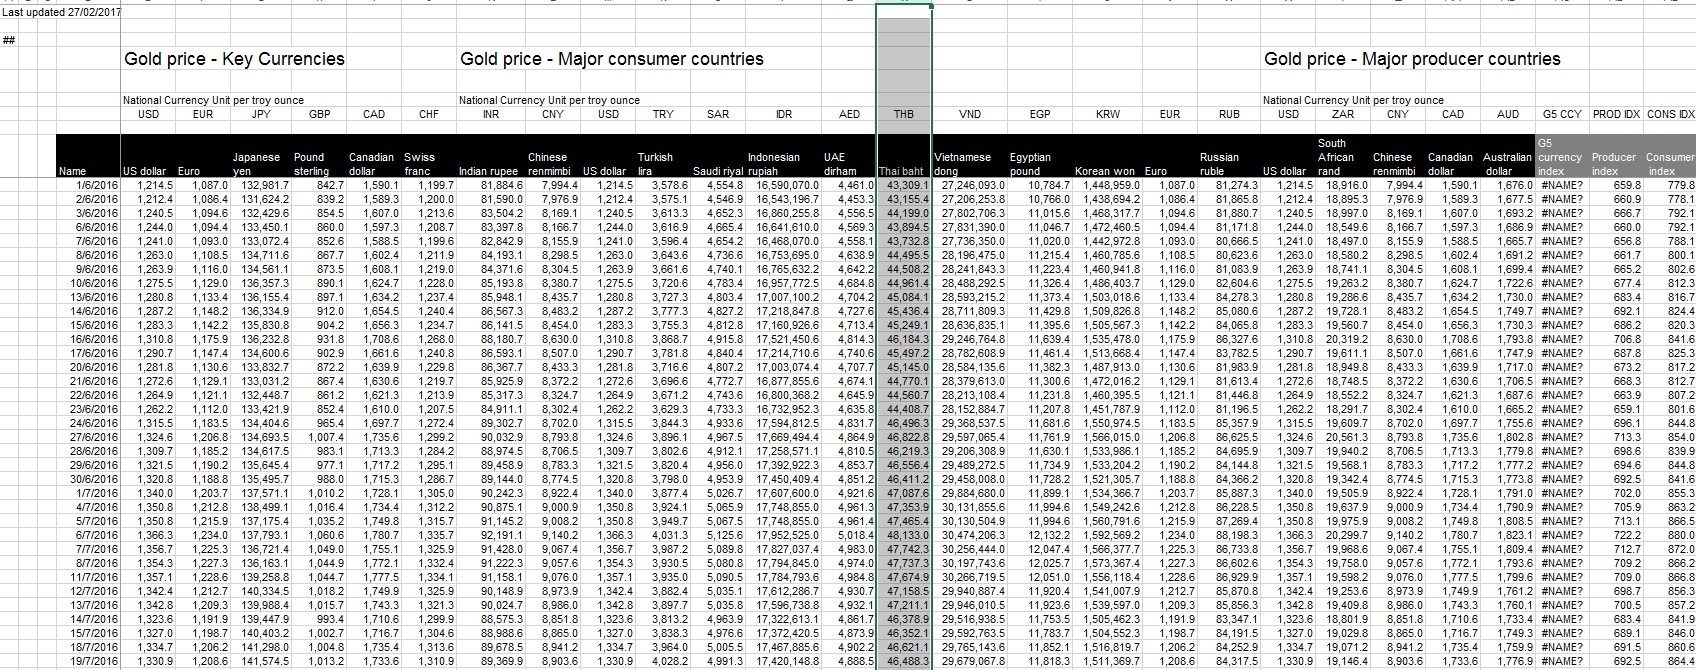The height and width of the screenshot is (670, 1696).
Task: Click the AUD currency code cell
Action: click(x=1508, y=114)
